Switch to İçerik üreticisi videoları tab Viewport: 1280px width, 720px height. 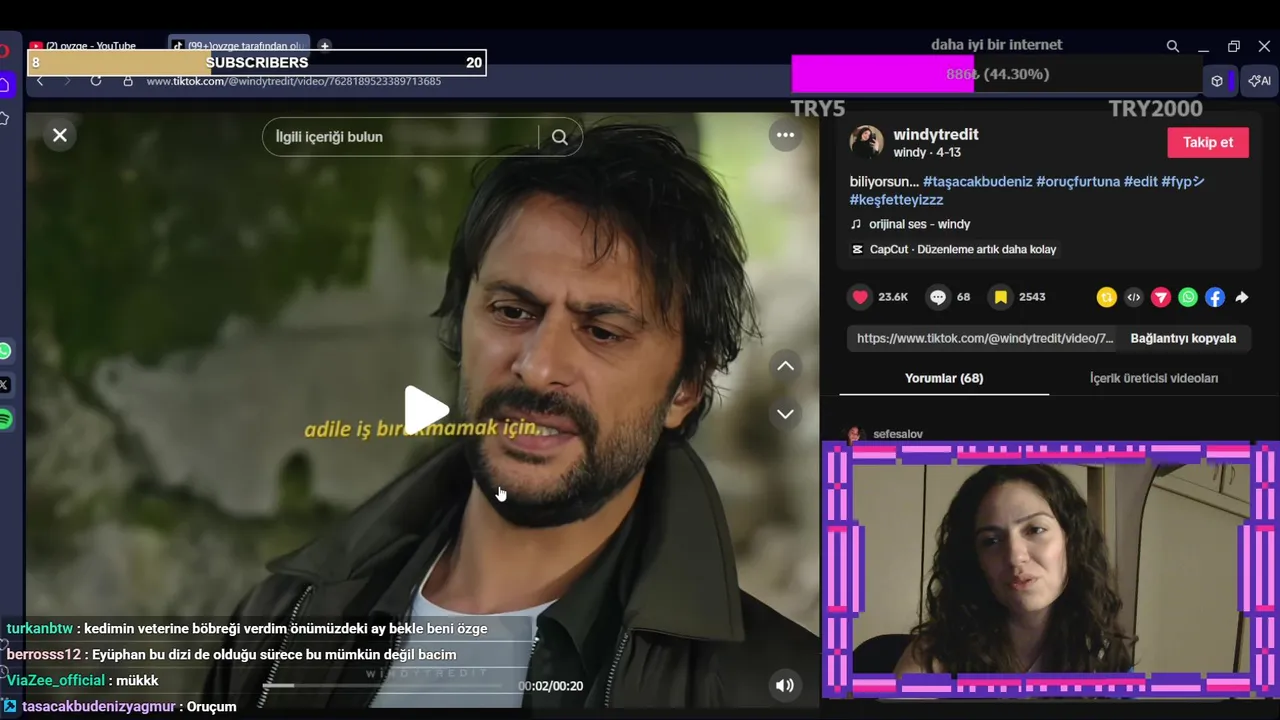point(1154,378)
